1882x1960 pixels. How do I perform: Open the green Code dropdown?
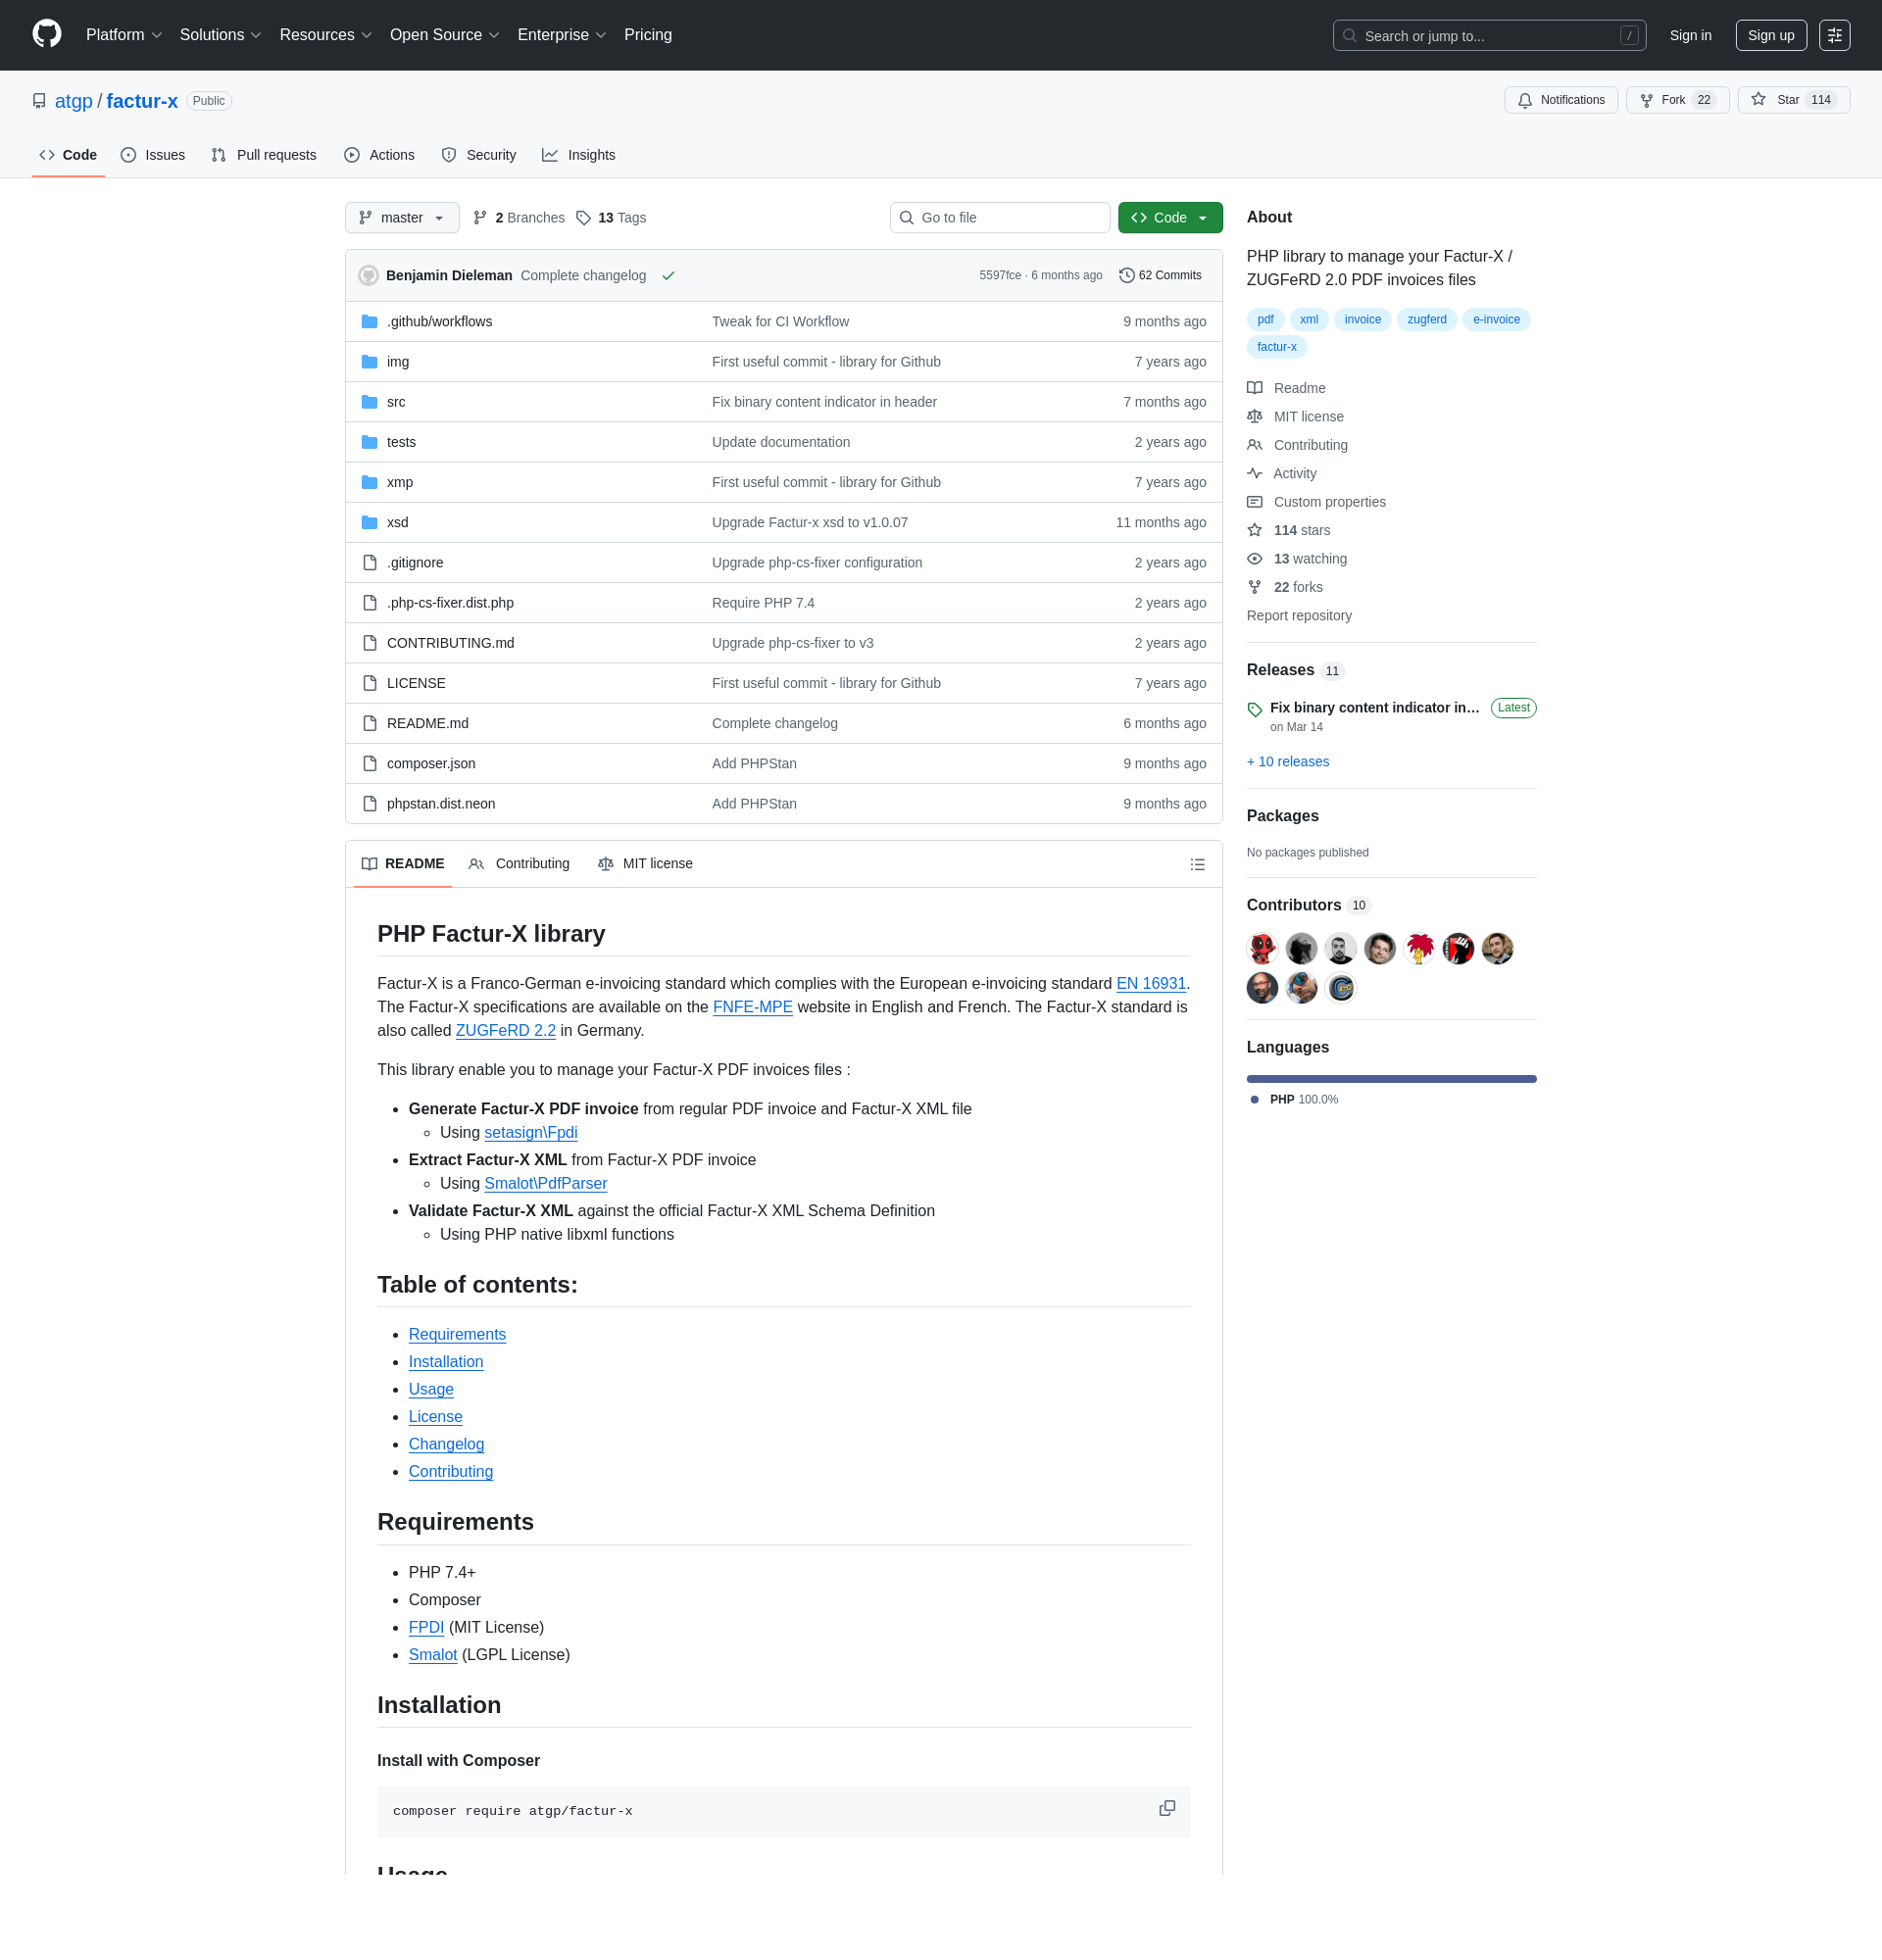(1170, 218)
